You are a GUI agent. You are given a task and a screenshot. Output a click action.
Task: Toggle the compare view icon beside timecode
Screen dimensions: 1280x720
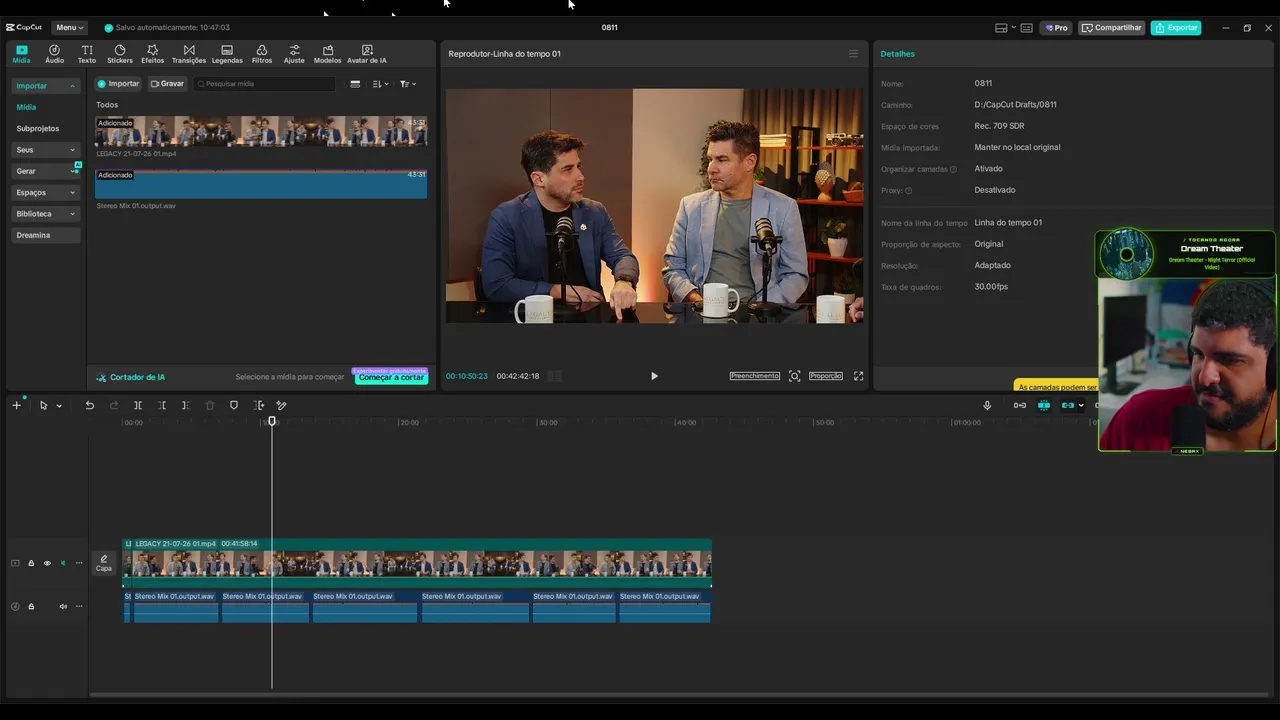click(x=555, y=376)
